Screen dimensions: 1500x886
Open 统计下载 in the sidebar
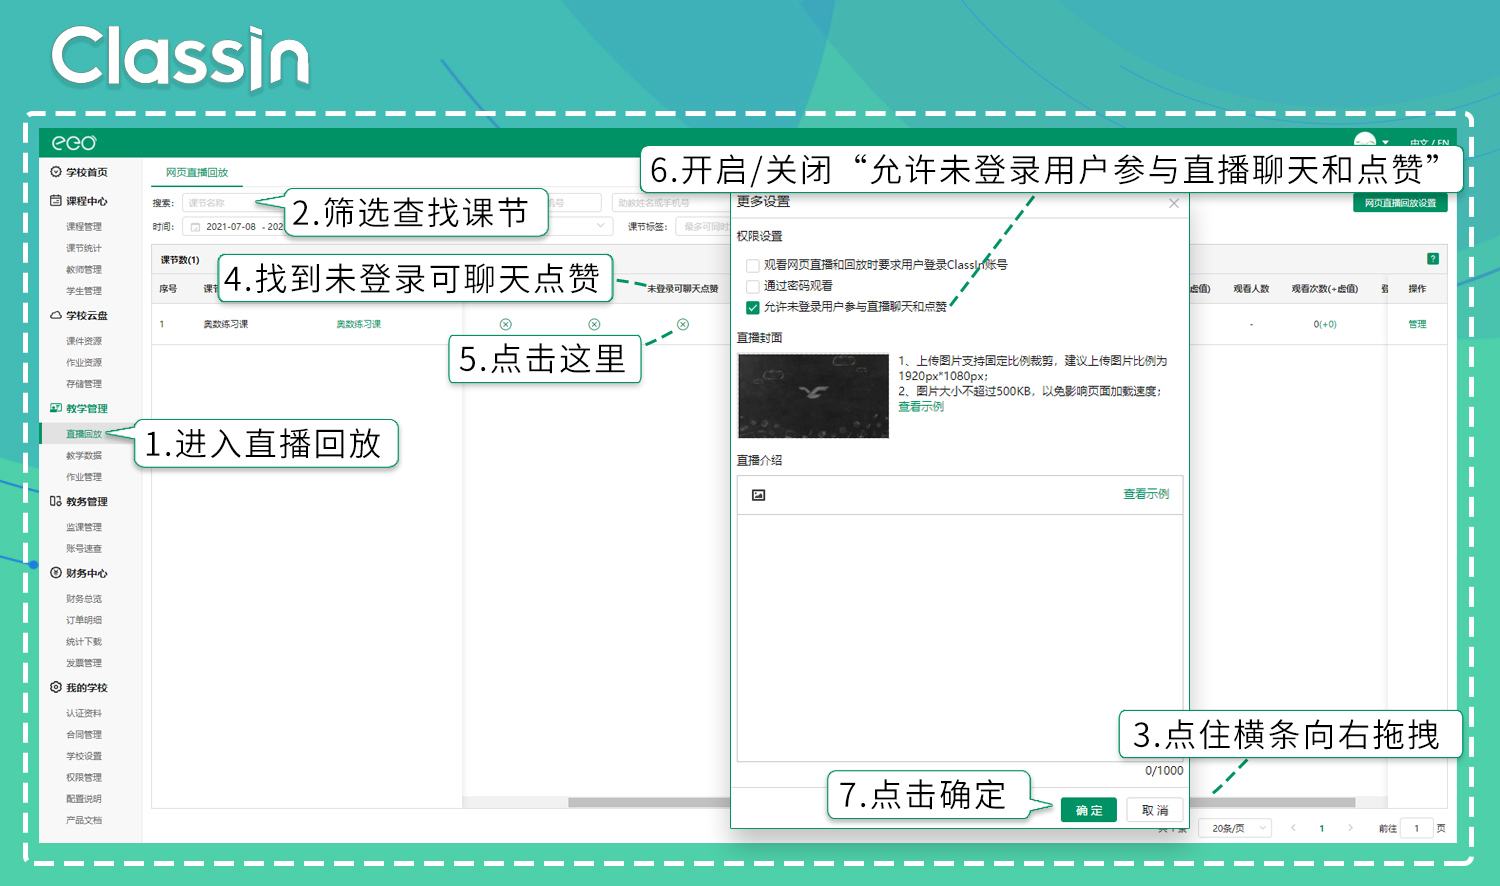(84, 642)
